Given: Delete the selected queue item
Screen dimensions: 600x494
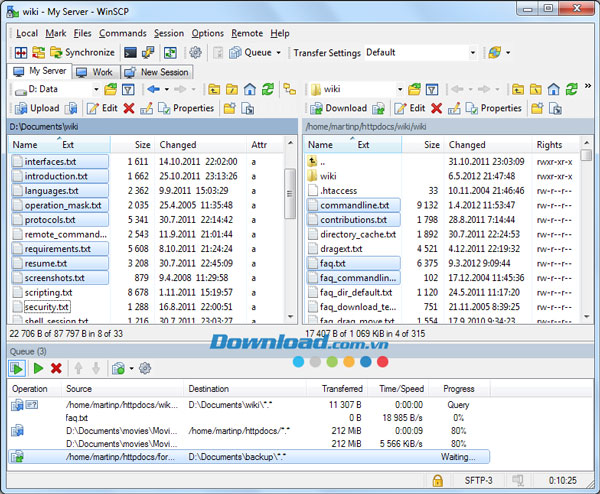Looking at the screenshot, I should tap(56, 368).
